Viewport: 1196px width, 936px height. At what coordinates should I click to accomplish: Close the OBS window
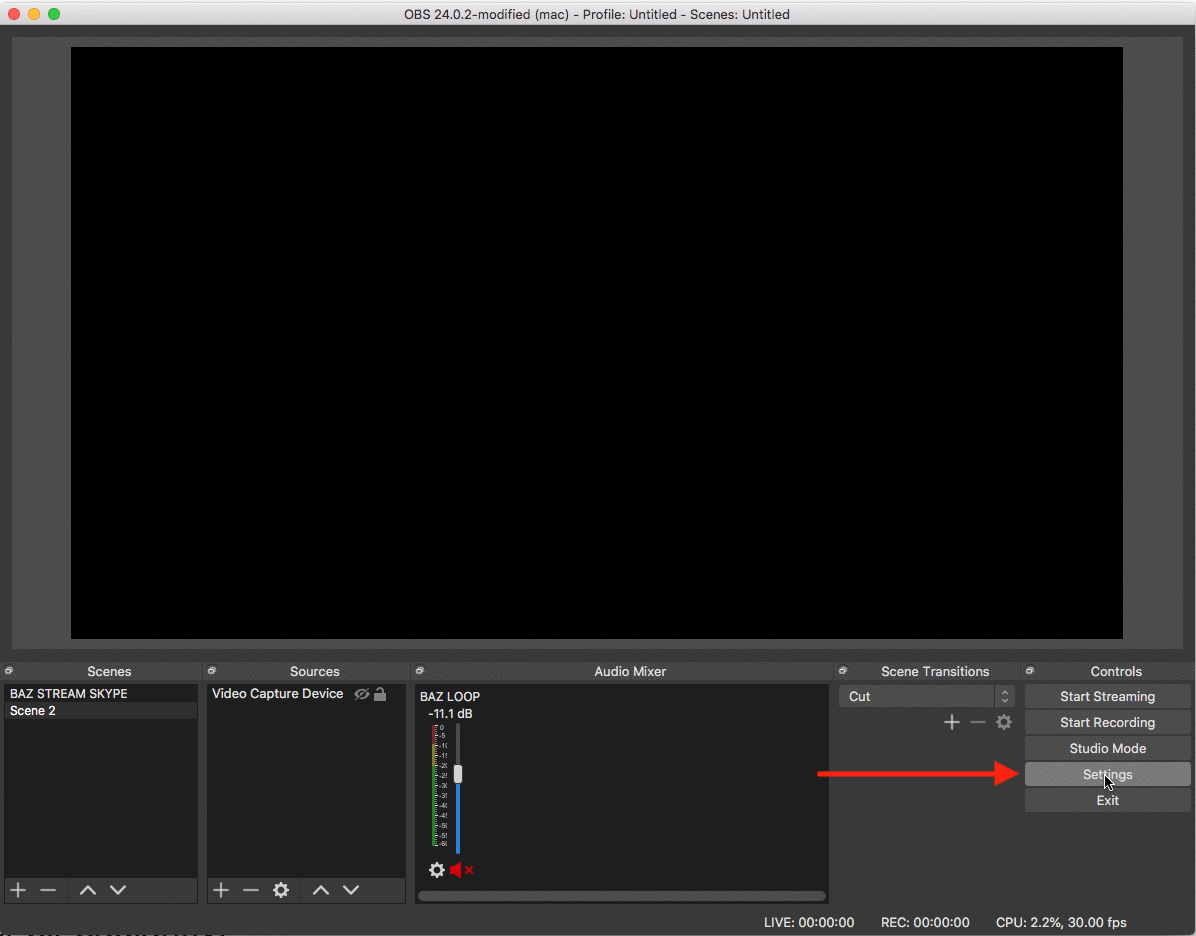click(14, 14)
